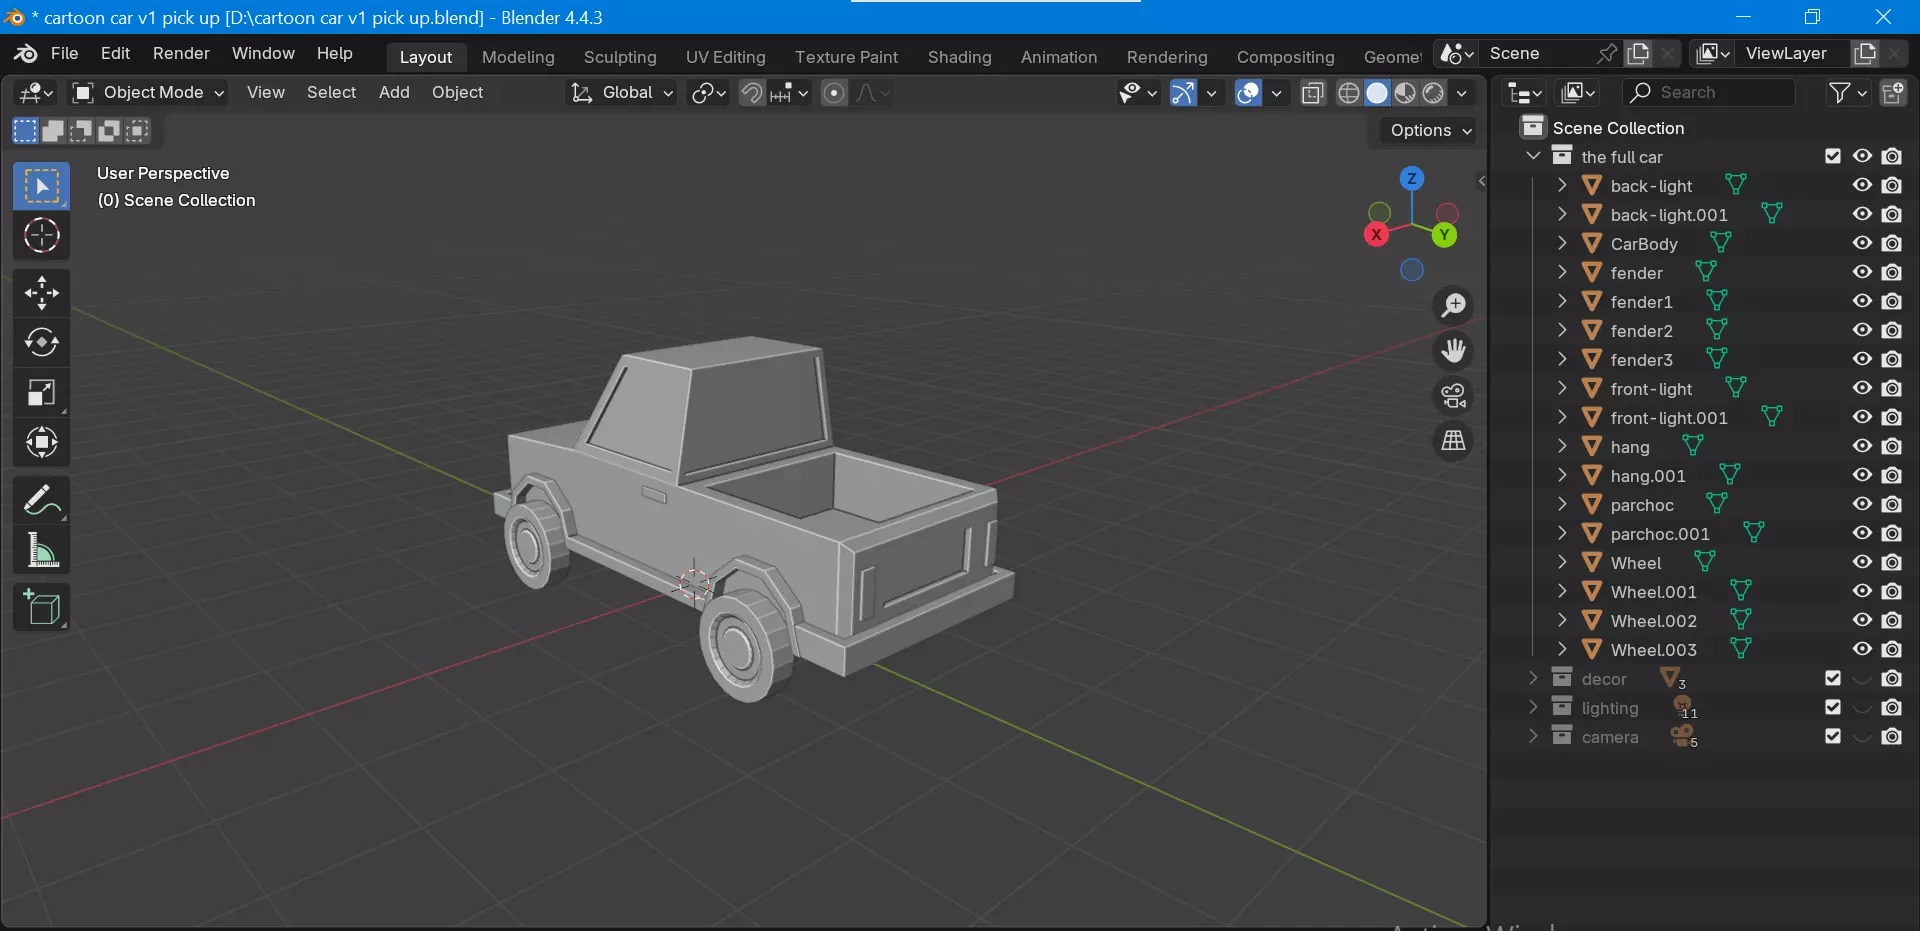Click the outliner Search field
This screenshot has width=1920, height=931.
click(x=1710, y=93)
